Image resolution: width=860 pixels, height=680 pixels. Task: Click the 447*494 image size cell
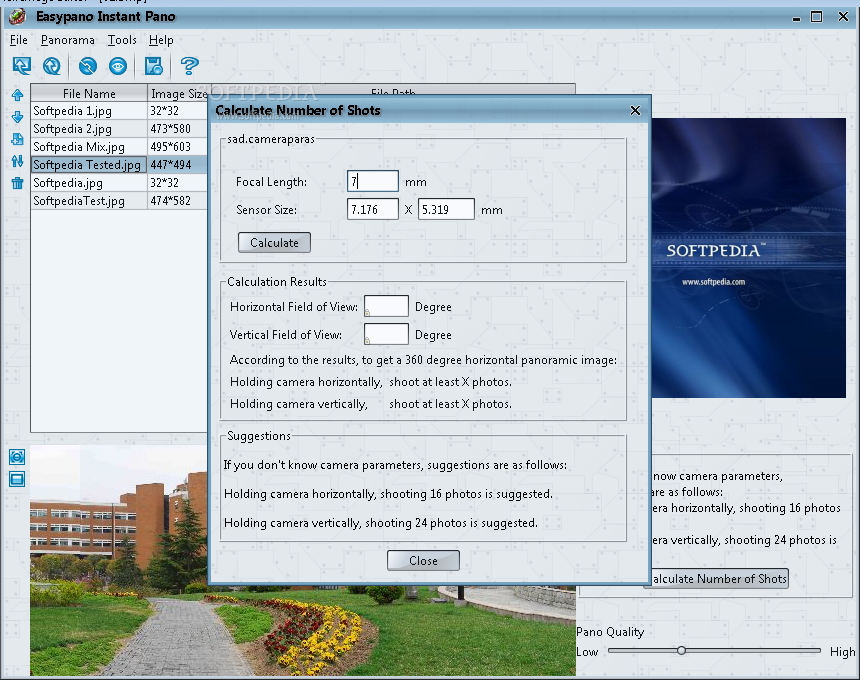pos(177,165)
